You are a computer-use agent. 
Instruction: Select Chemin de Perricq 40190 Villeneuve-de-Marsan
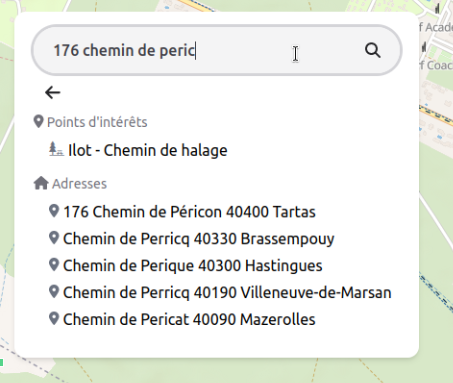(227, 292)
